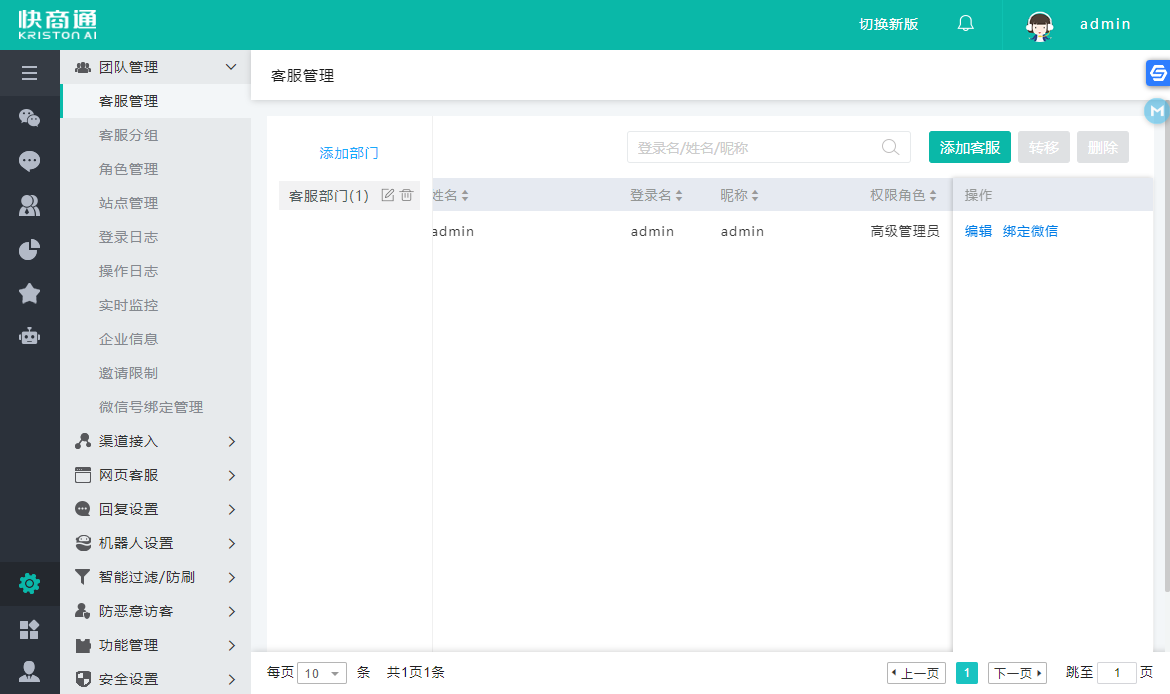This screenshot has width=1170, height=694.
Task: Click the trash icon beside 客服部门
Action: [406, 195]
